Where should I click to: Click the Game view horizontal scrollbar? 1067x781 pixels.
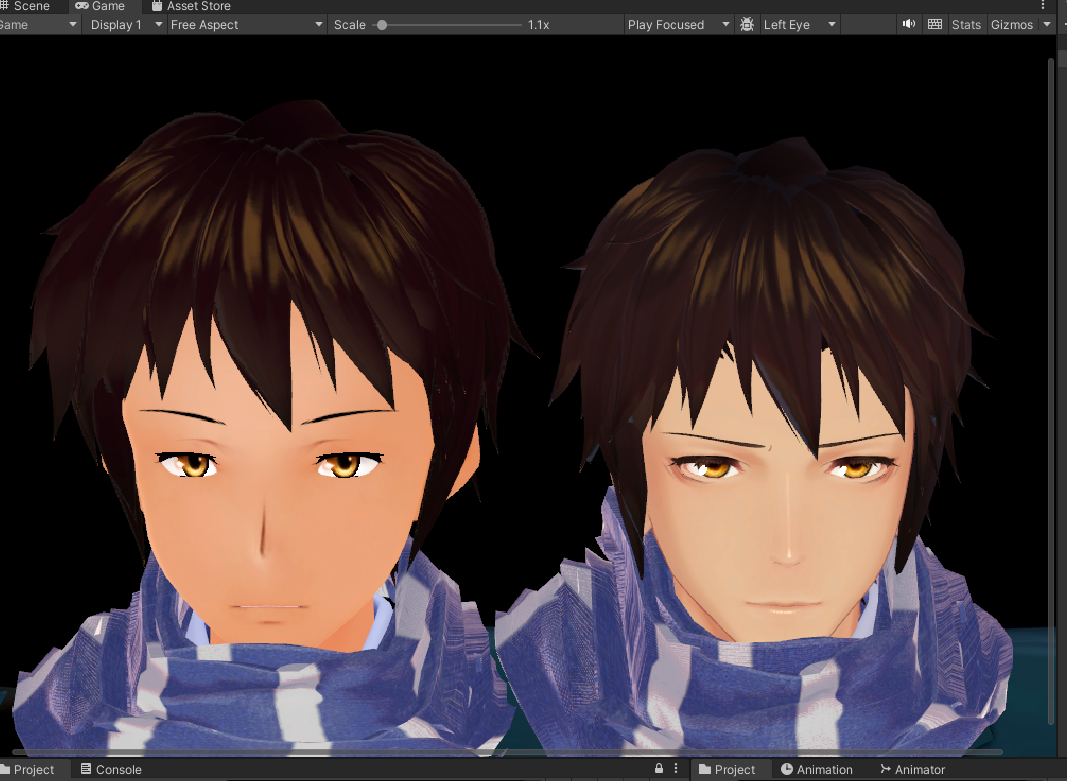point(507,752)
